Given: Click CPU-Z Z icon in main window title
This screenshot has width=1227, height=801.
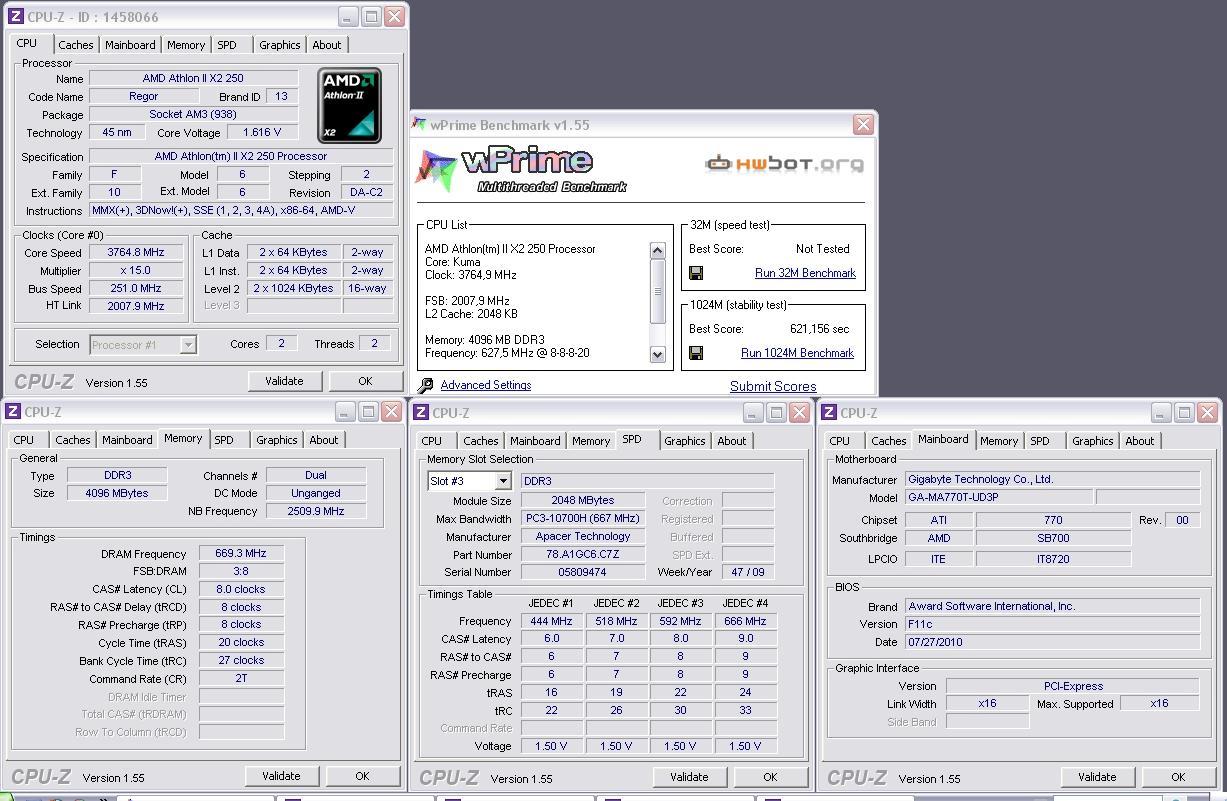Looking at the screenshot, I should [15, 17].
